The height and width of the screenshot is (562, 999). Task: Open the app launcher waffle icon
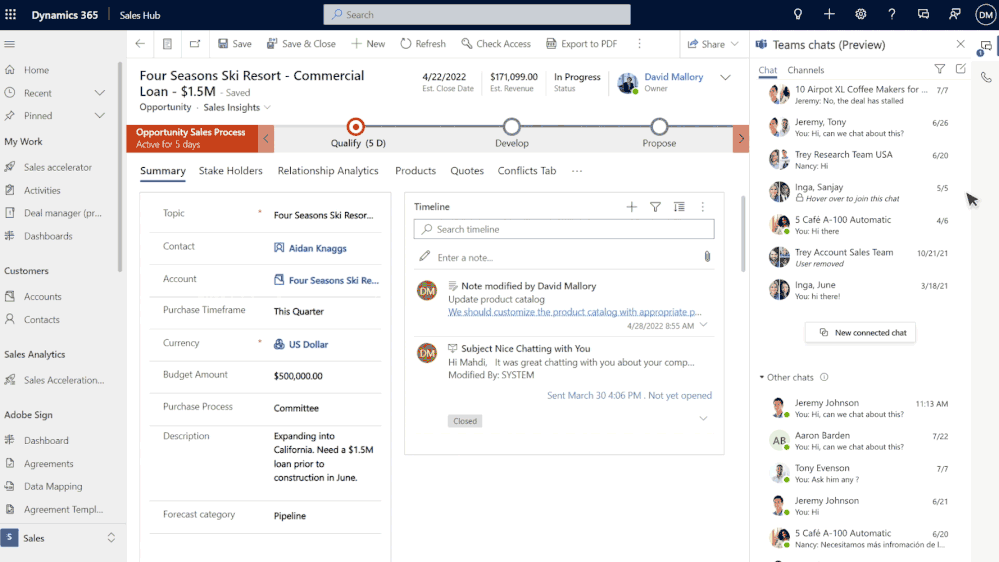tap(10, 14)
